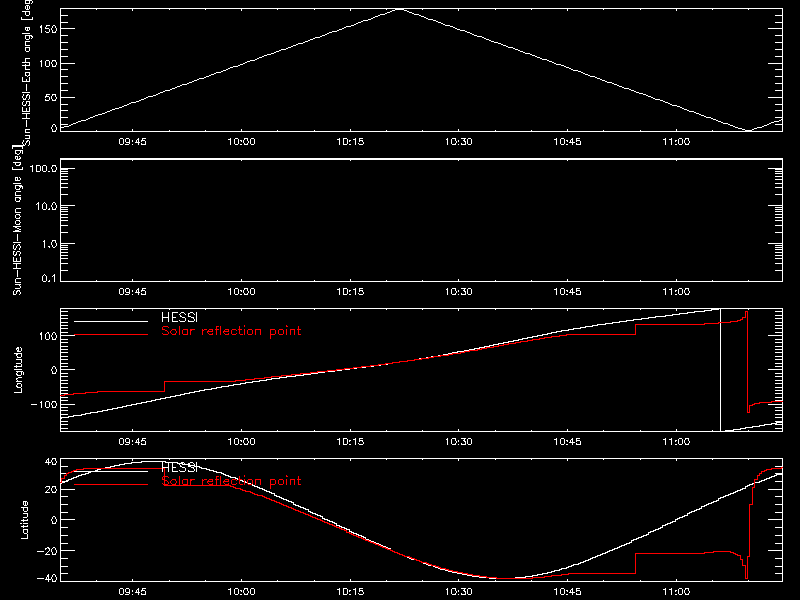800x600 pixels.
Task: Click the 0 tick on Longitude plot
Action: click(x=54, y=370)
